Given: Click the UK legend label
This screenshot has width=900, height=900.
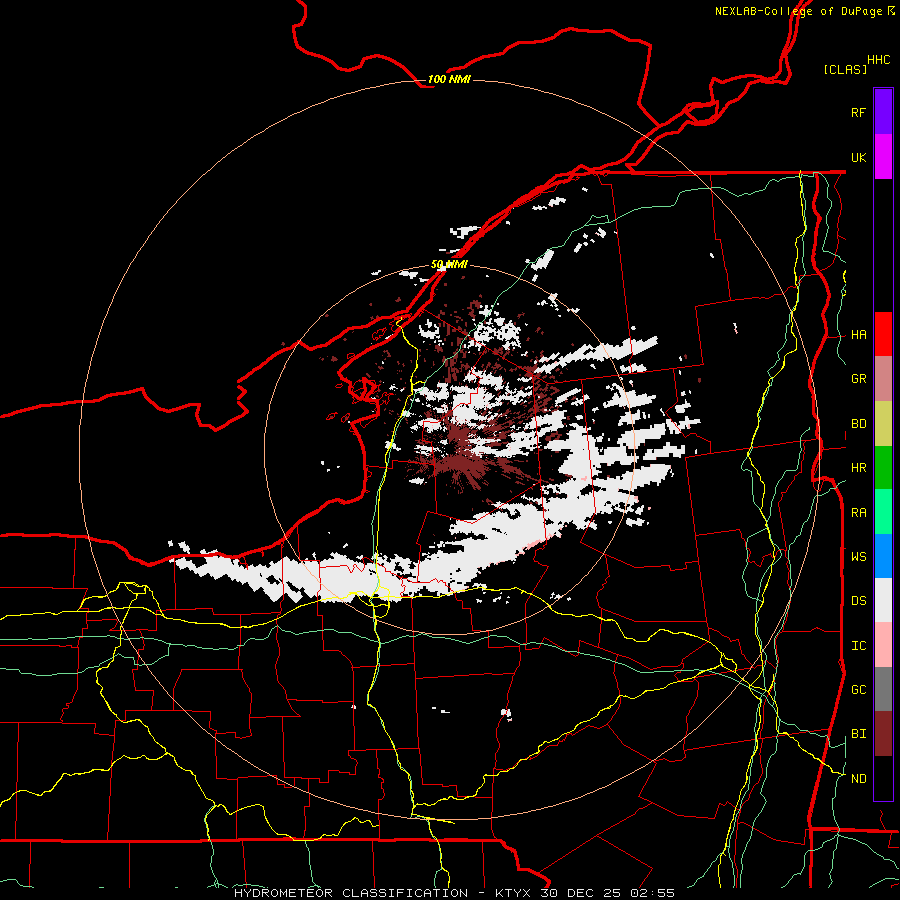Looking at the screenshot, I should coord(858,157).
